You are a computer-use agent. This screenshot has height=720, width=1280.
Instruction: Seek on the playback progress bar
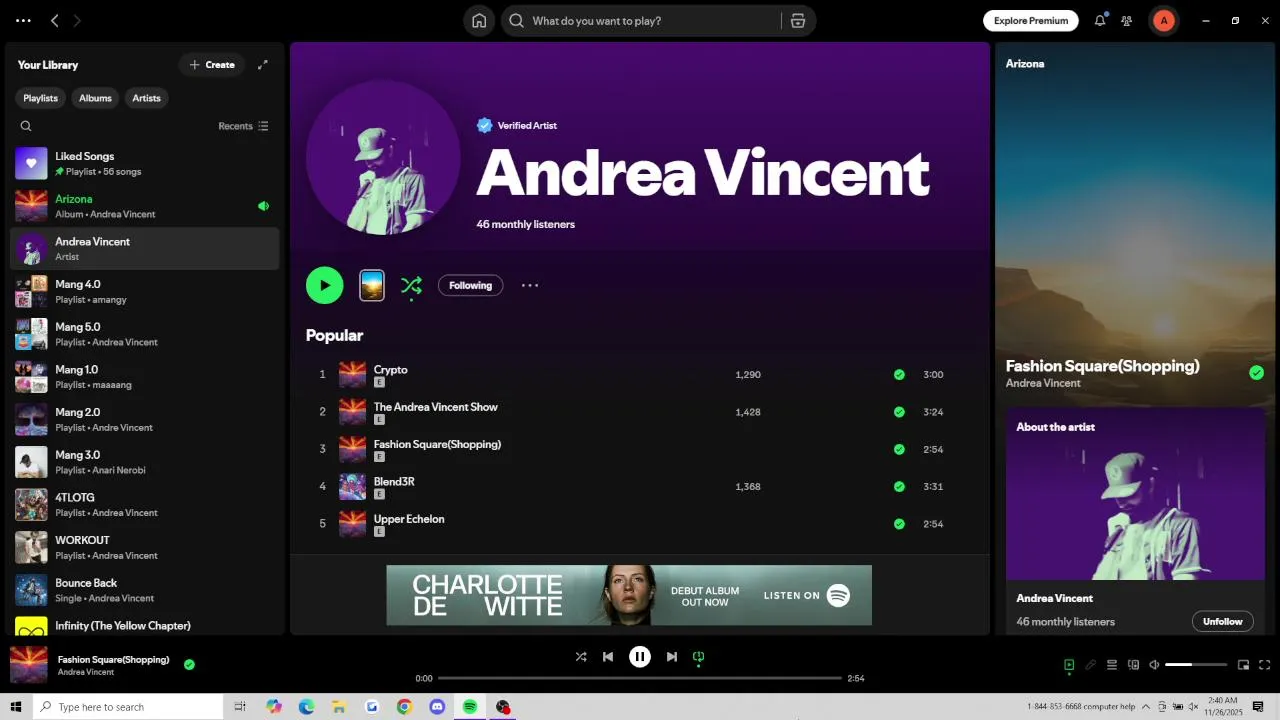pos(640,678)
